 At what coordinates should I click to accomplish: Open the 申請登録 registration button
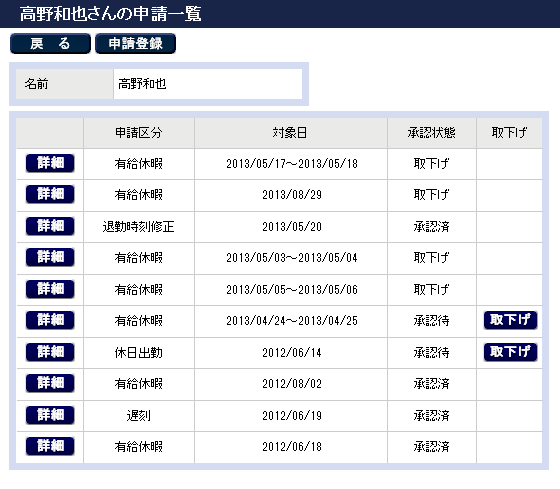pyautogui.click(x=135, y=44)
